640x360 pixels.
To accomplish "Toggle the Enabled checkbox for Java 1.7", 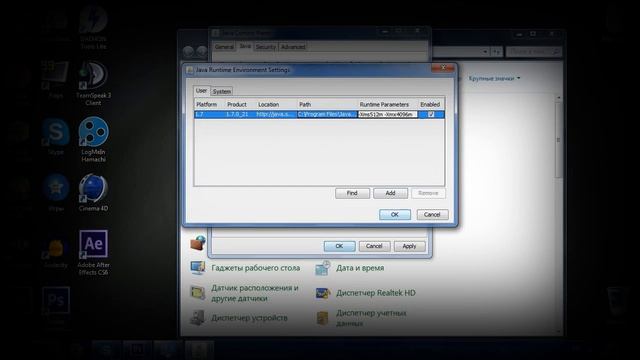I will (431, 114).
